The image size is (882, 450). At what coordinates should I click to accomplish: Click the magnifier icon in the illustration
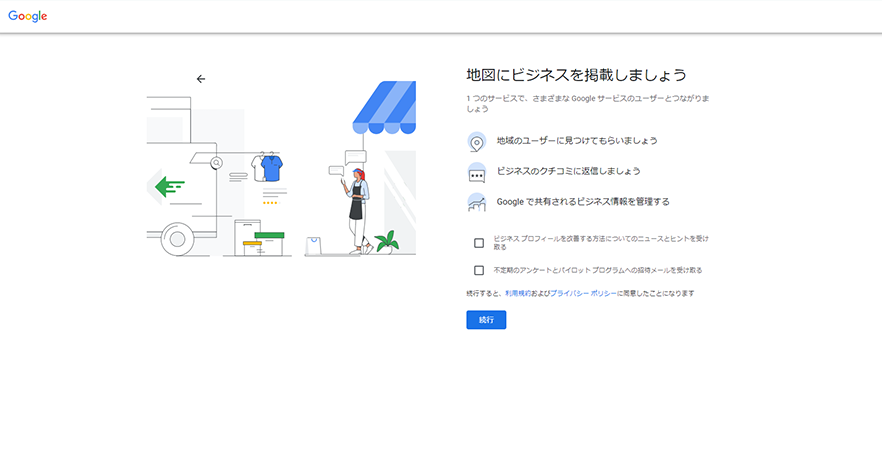click(216, 162)
